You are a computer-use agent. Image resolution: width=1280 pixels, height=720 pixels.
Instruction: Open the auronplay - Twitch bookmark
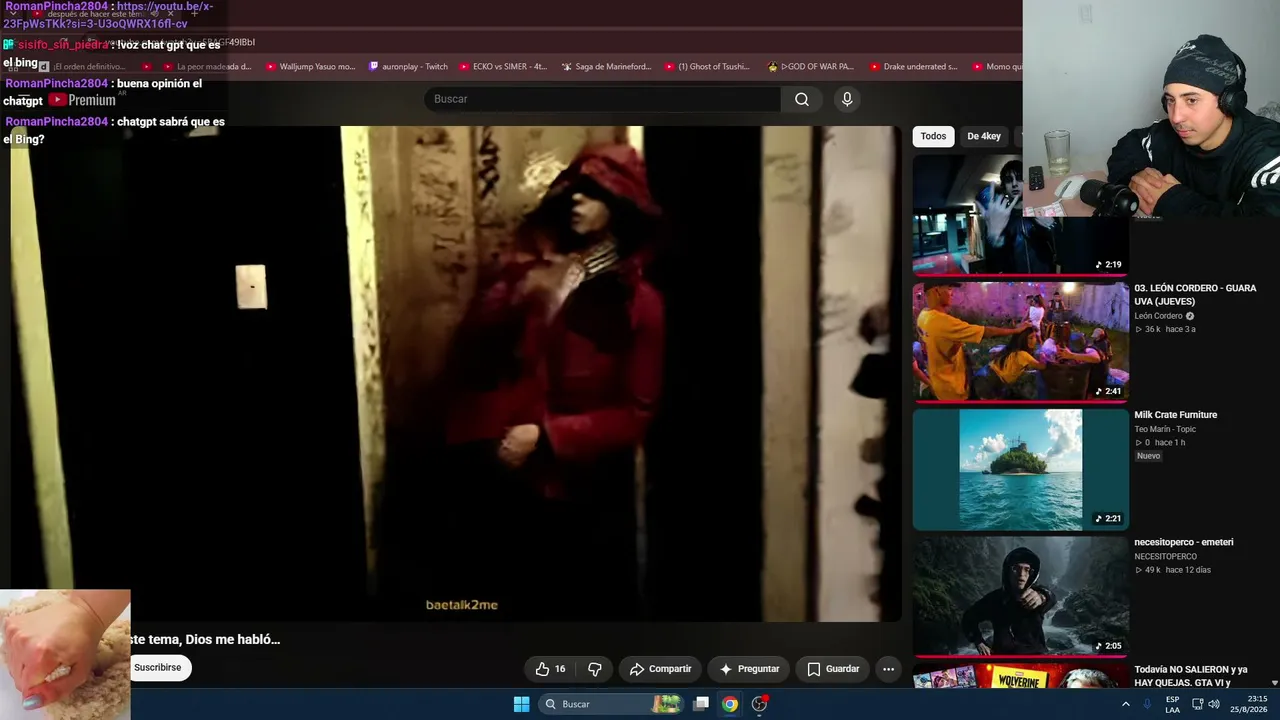[408, 67]
